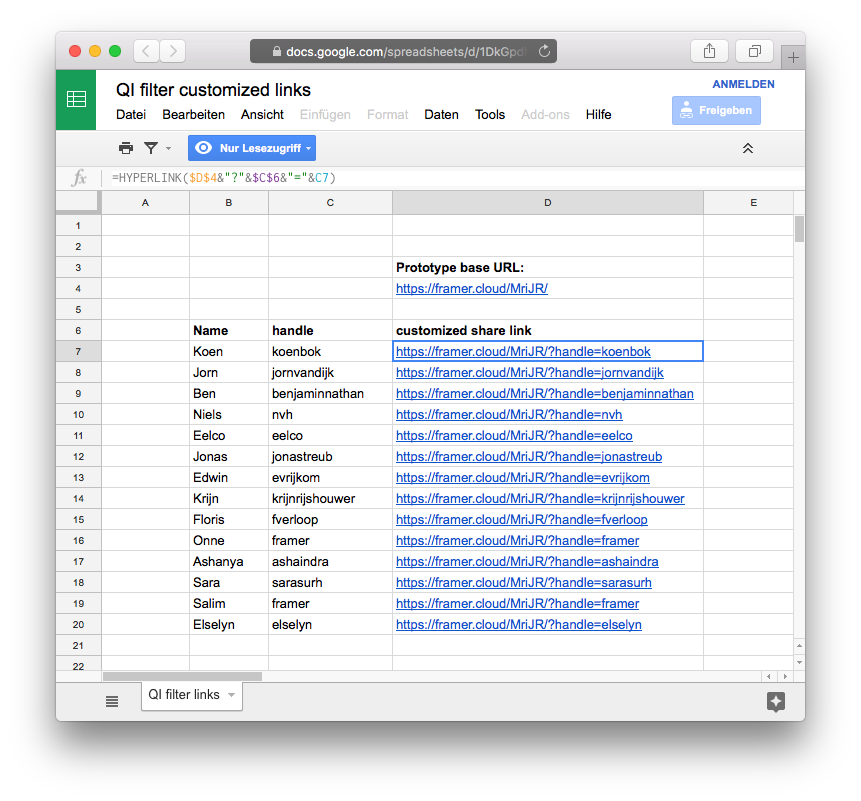Select the cell containing Elselyn
This screenshot has height=801, width=861.
(229, 625)
